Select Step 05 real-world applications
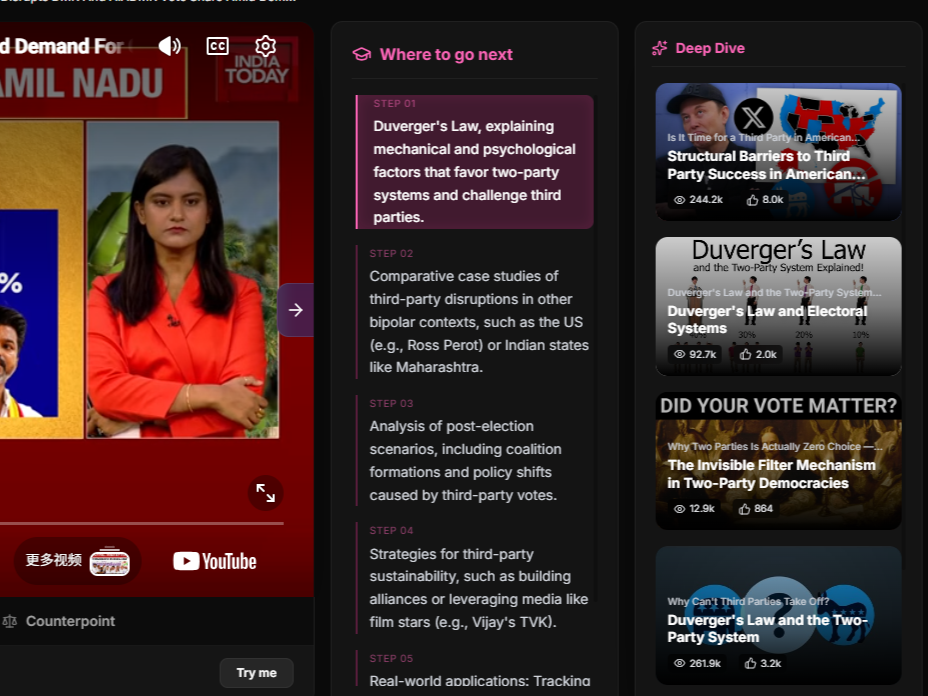Screen dimensions: 928x696 (475, 670)
